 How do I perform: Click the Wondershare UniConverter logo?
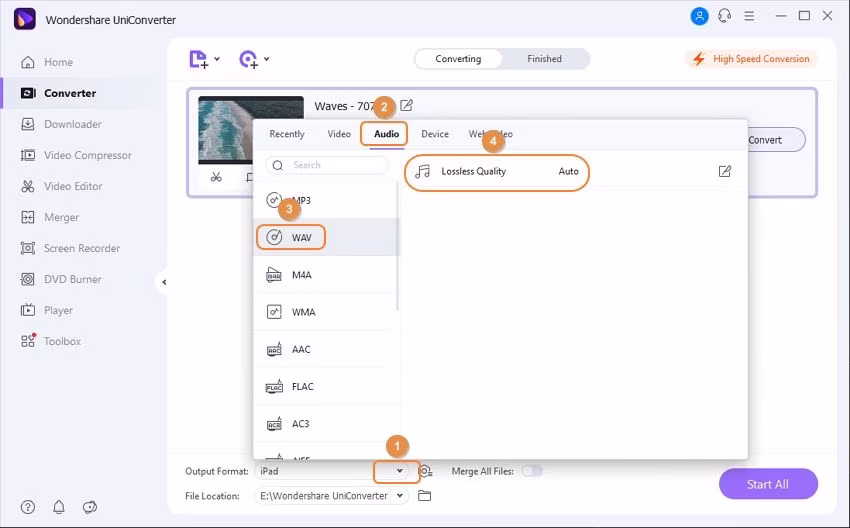[x=25, y=20]
